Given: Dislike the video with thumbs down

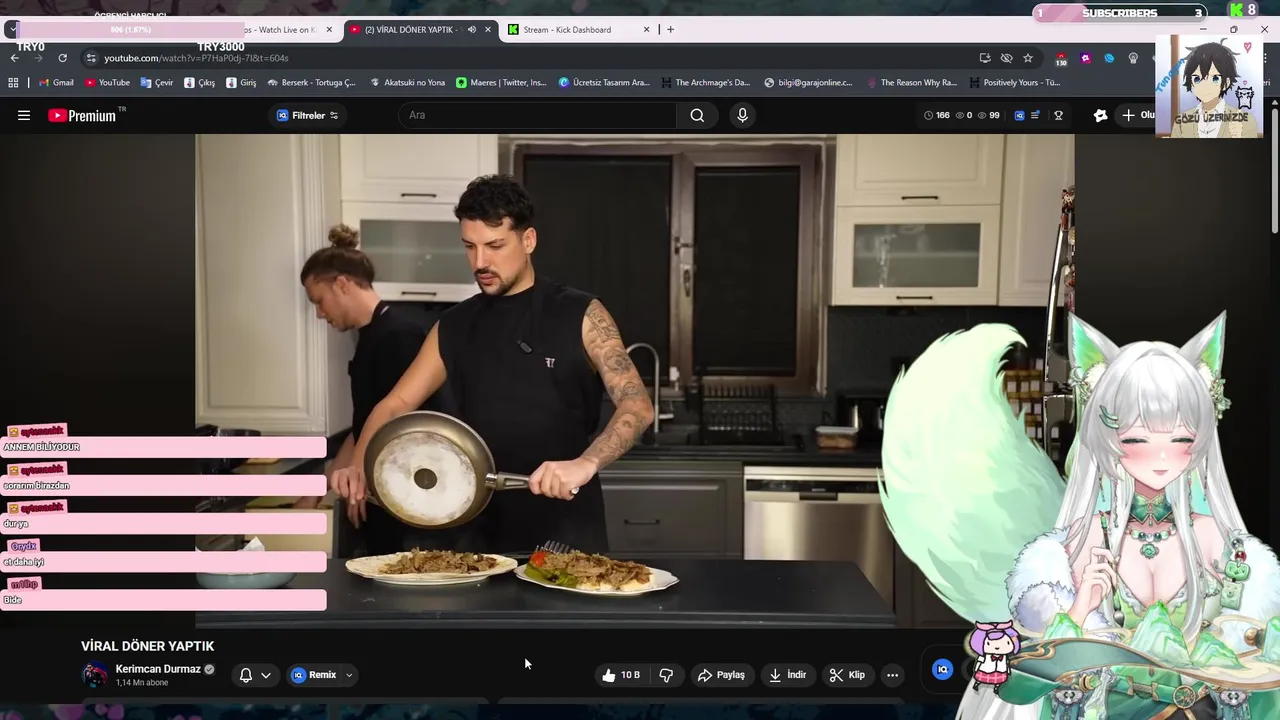Looking at the screenshot, I should coord(666,675).
